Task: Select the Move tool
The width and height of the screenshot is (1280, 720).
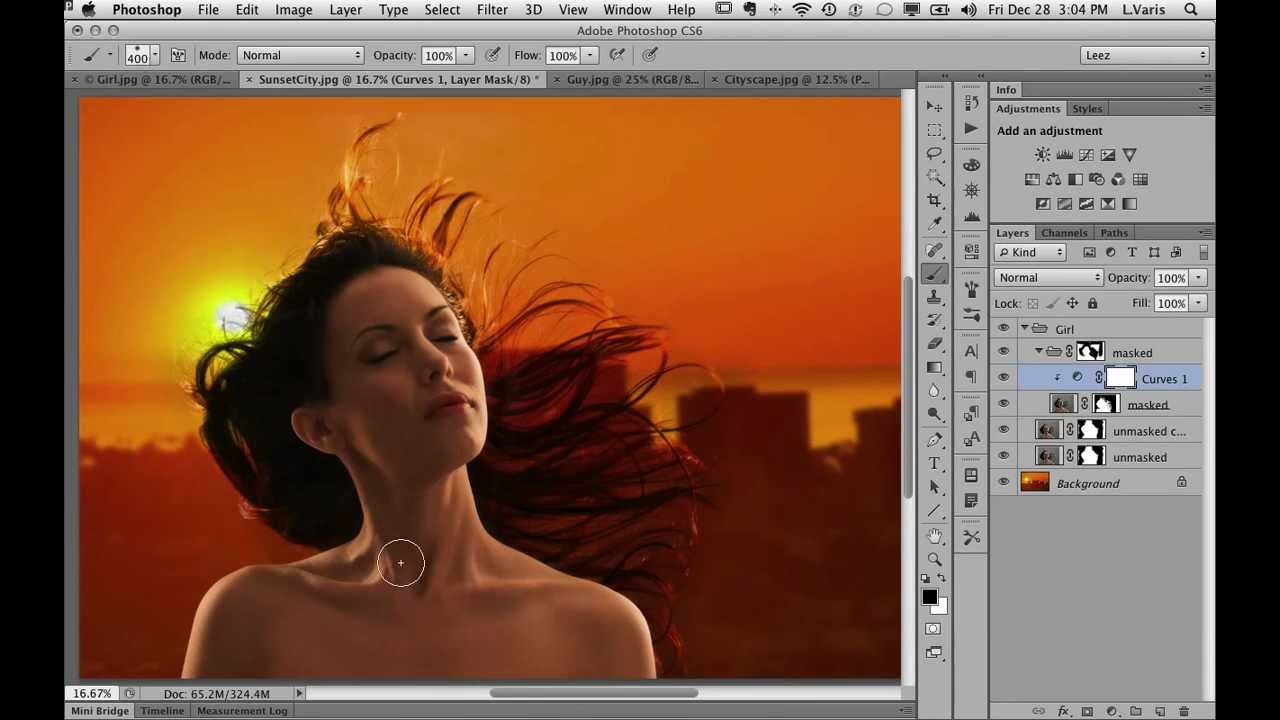Action: (934, 105)
